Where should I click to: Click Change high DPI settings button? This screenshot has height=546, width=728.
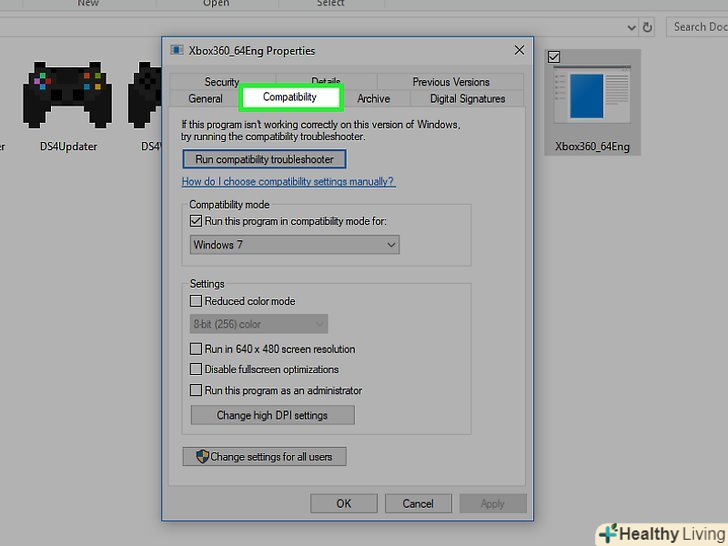(x=273, y=415)
